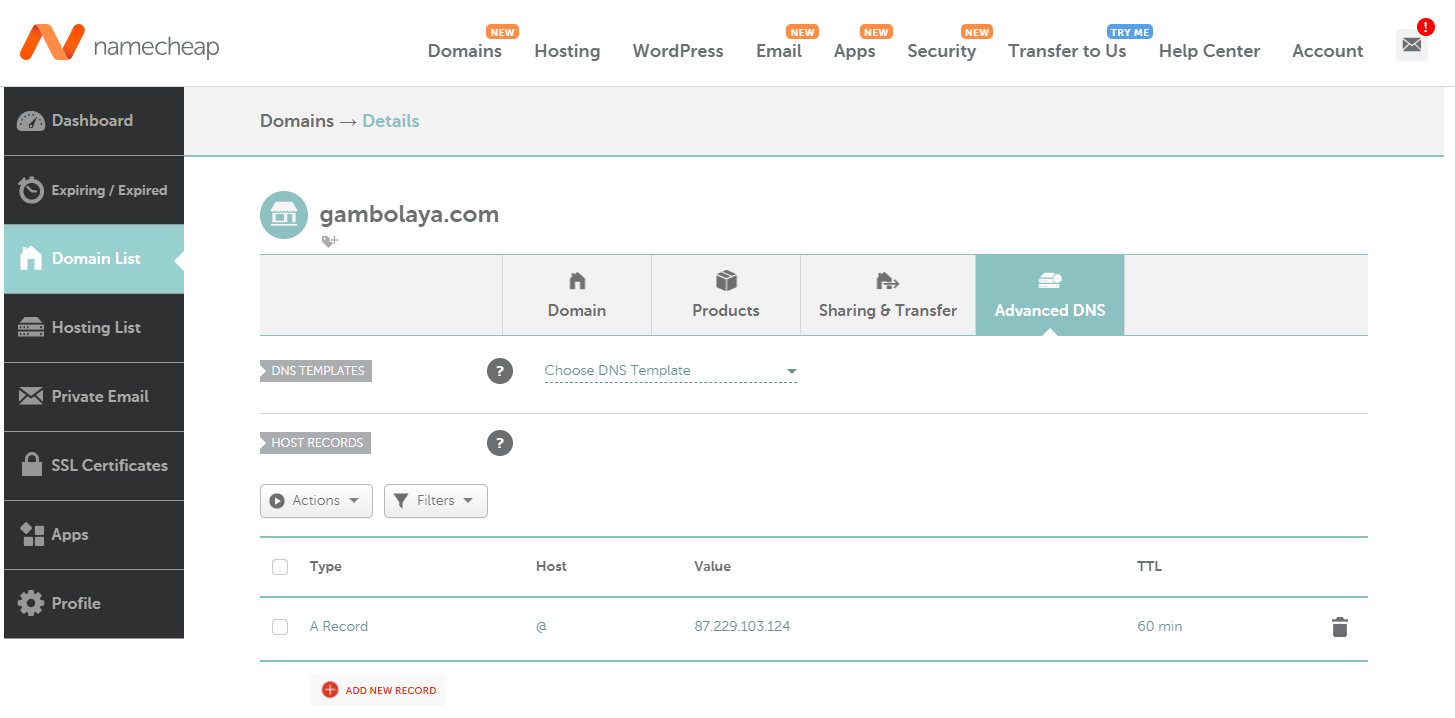Click the Host Records help question mark
1455x718 pixels.
(x=500, y=443)
